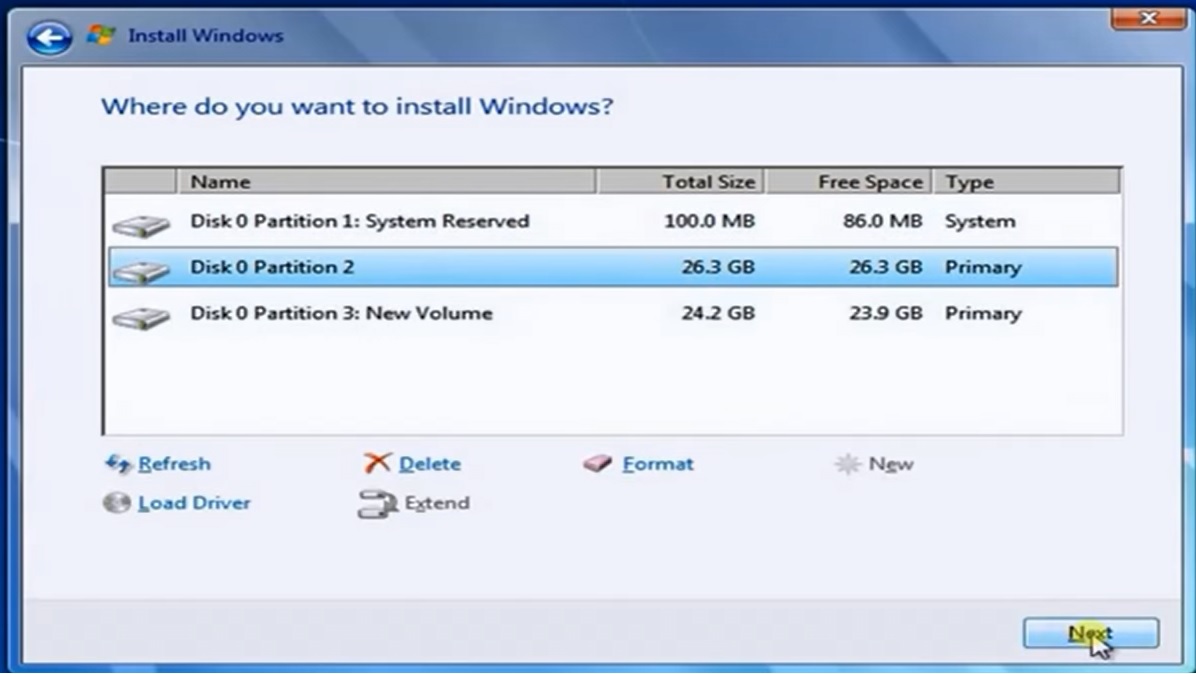Click the New partition star icon
Viewport: 1196px width, 674px height.
coord(847,464)
